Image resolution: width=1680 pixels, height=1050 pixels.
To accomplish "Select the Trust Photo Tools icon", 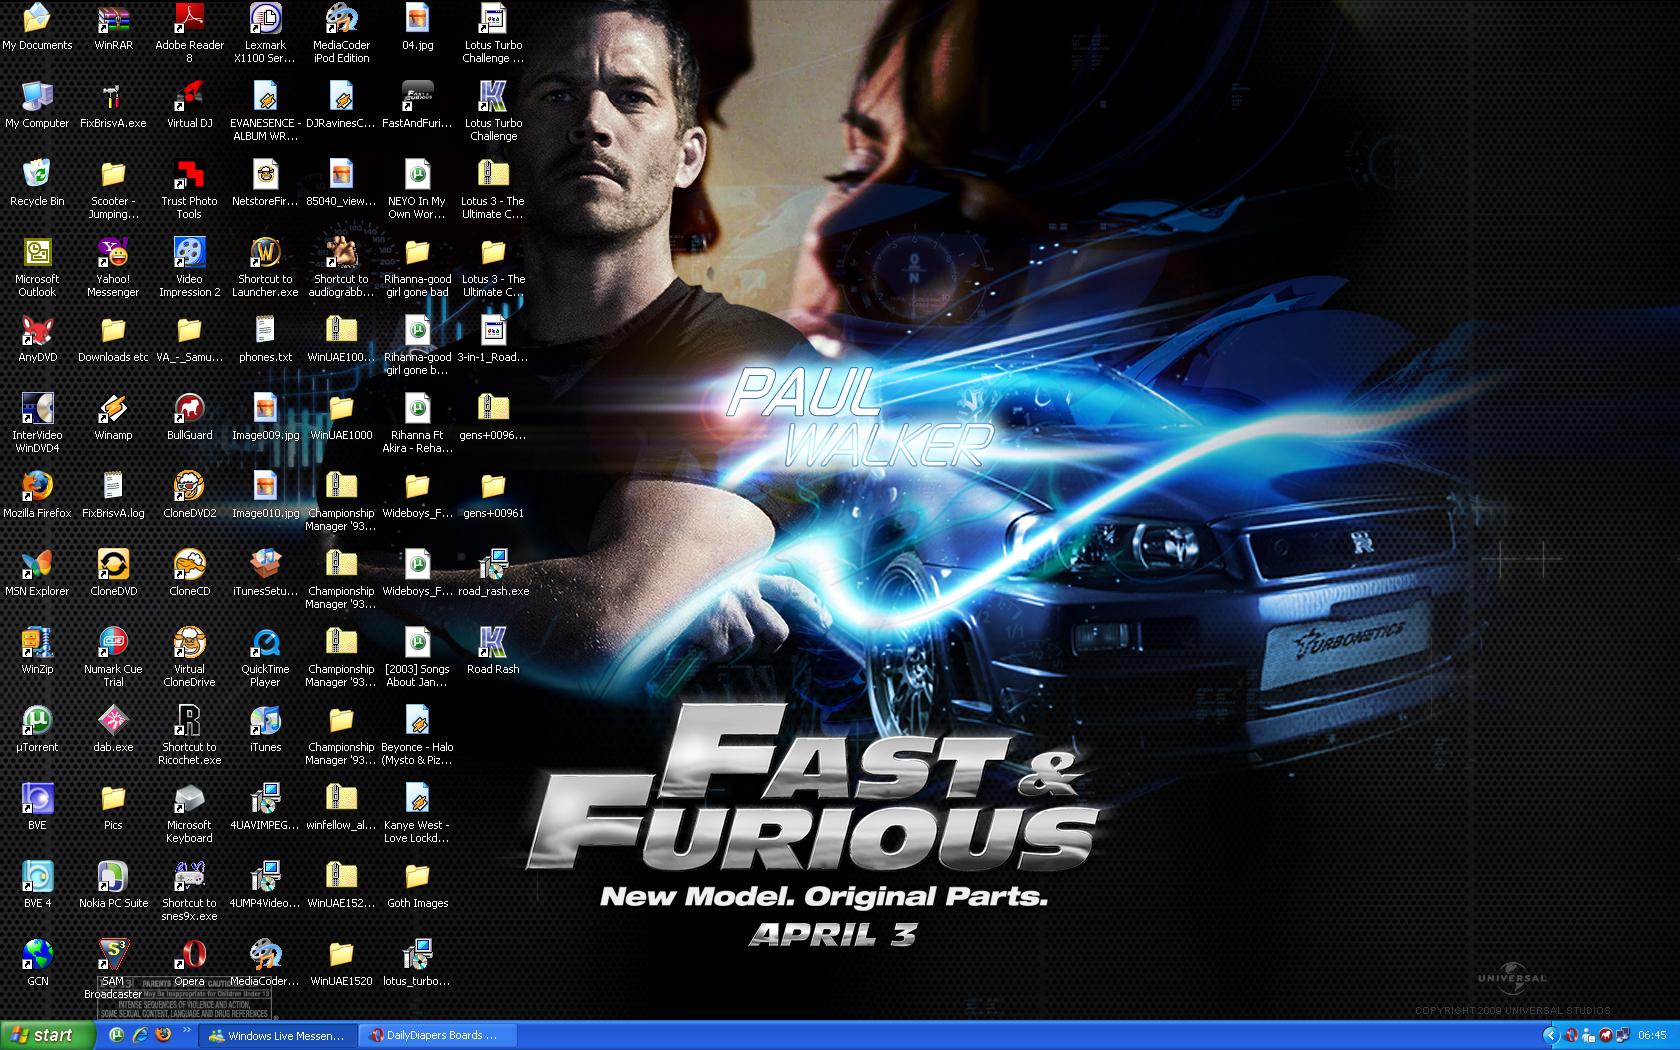I will (x=189, y=190).
